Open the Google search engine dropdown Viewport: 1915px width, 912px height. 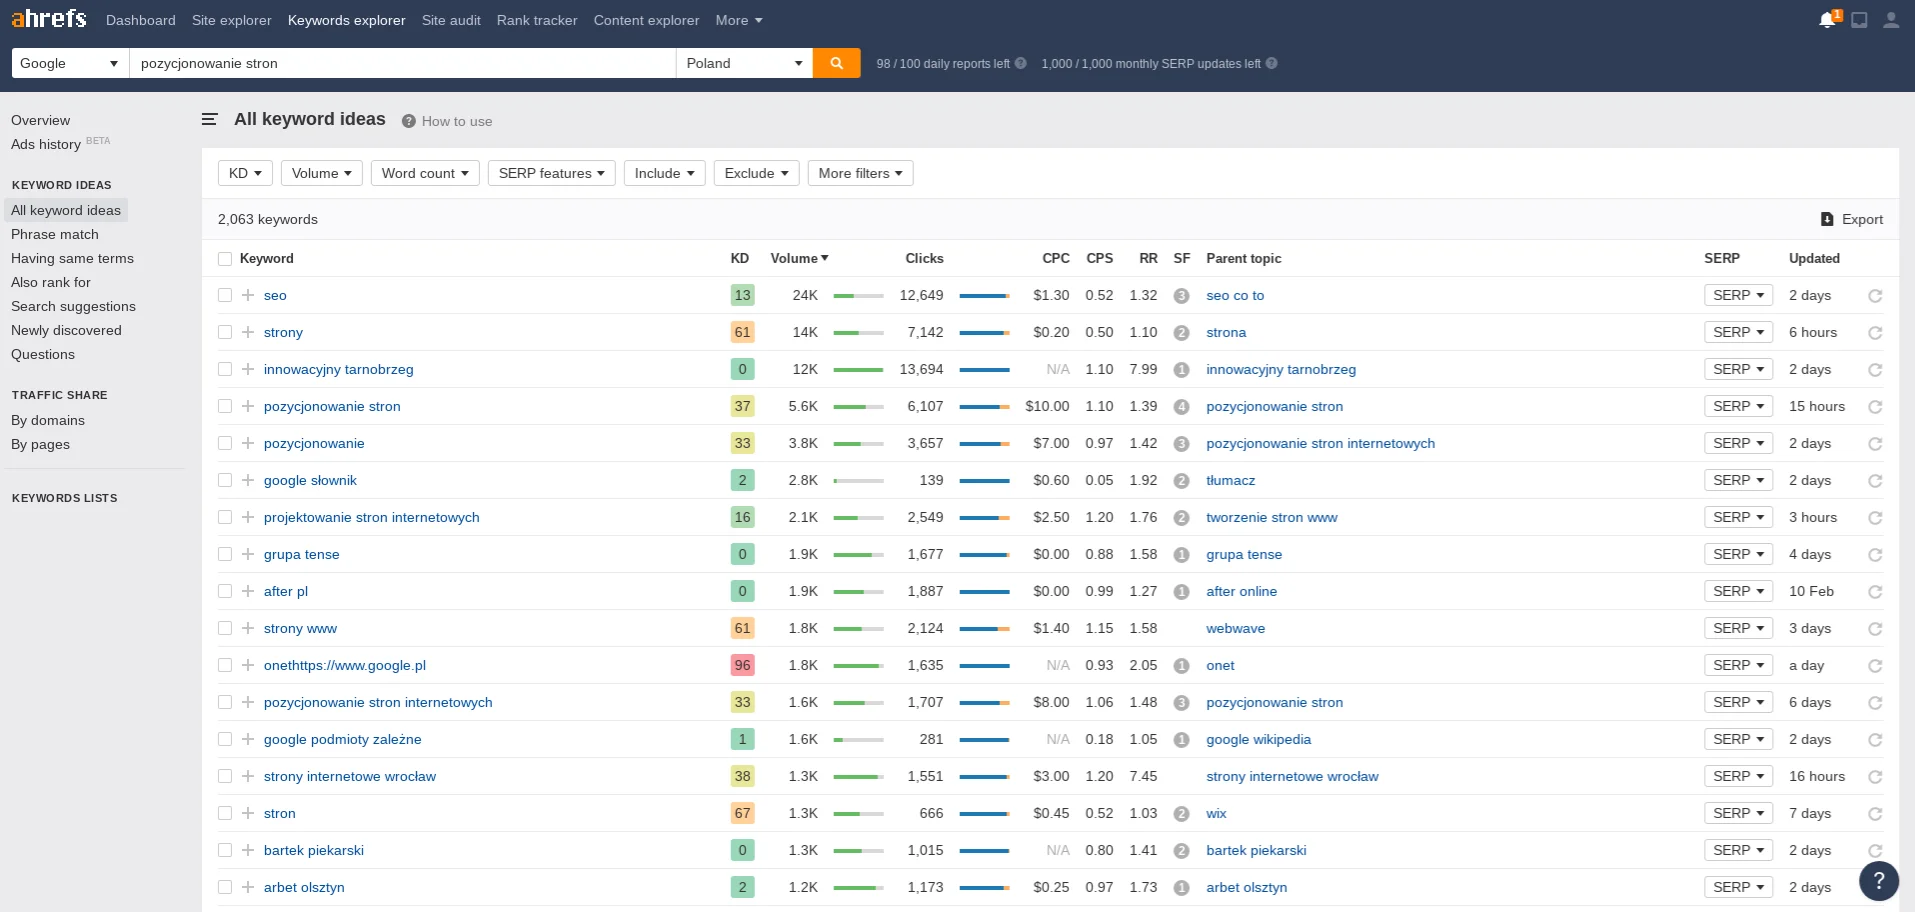[70, 63]
